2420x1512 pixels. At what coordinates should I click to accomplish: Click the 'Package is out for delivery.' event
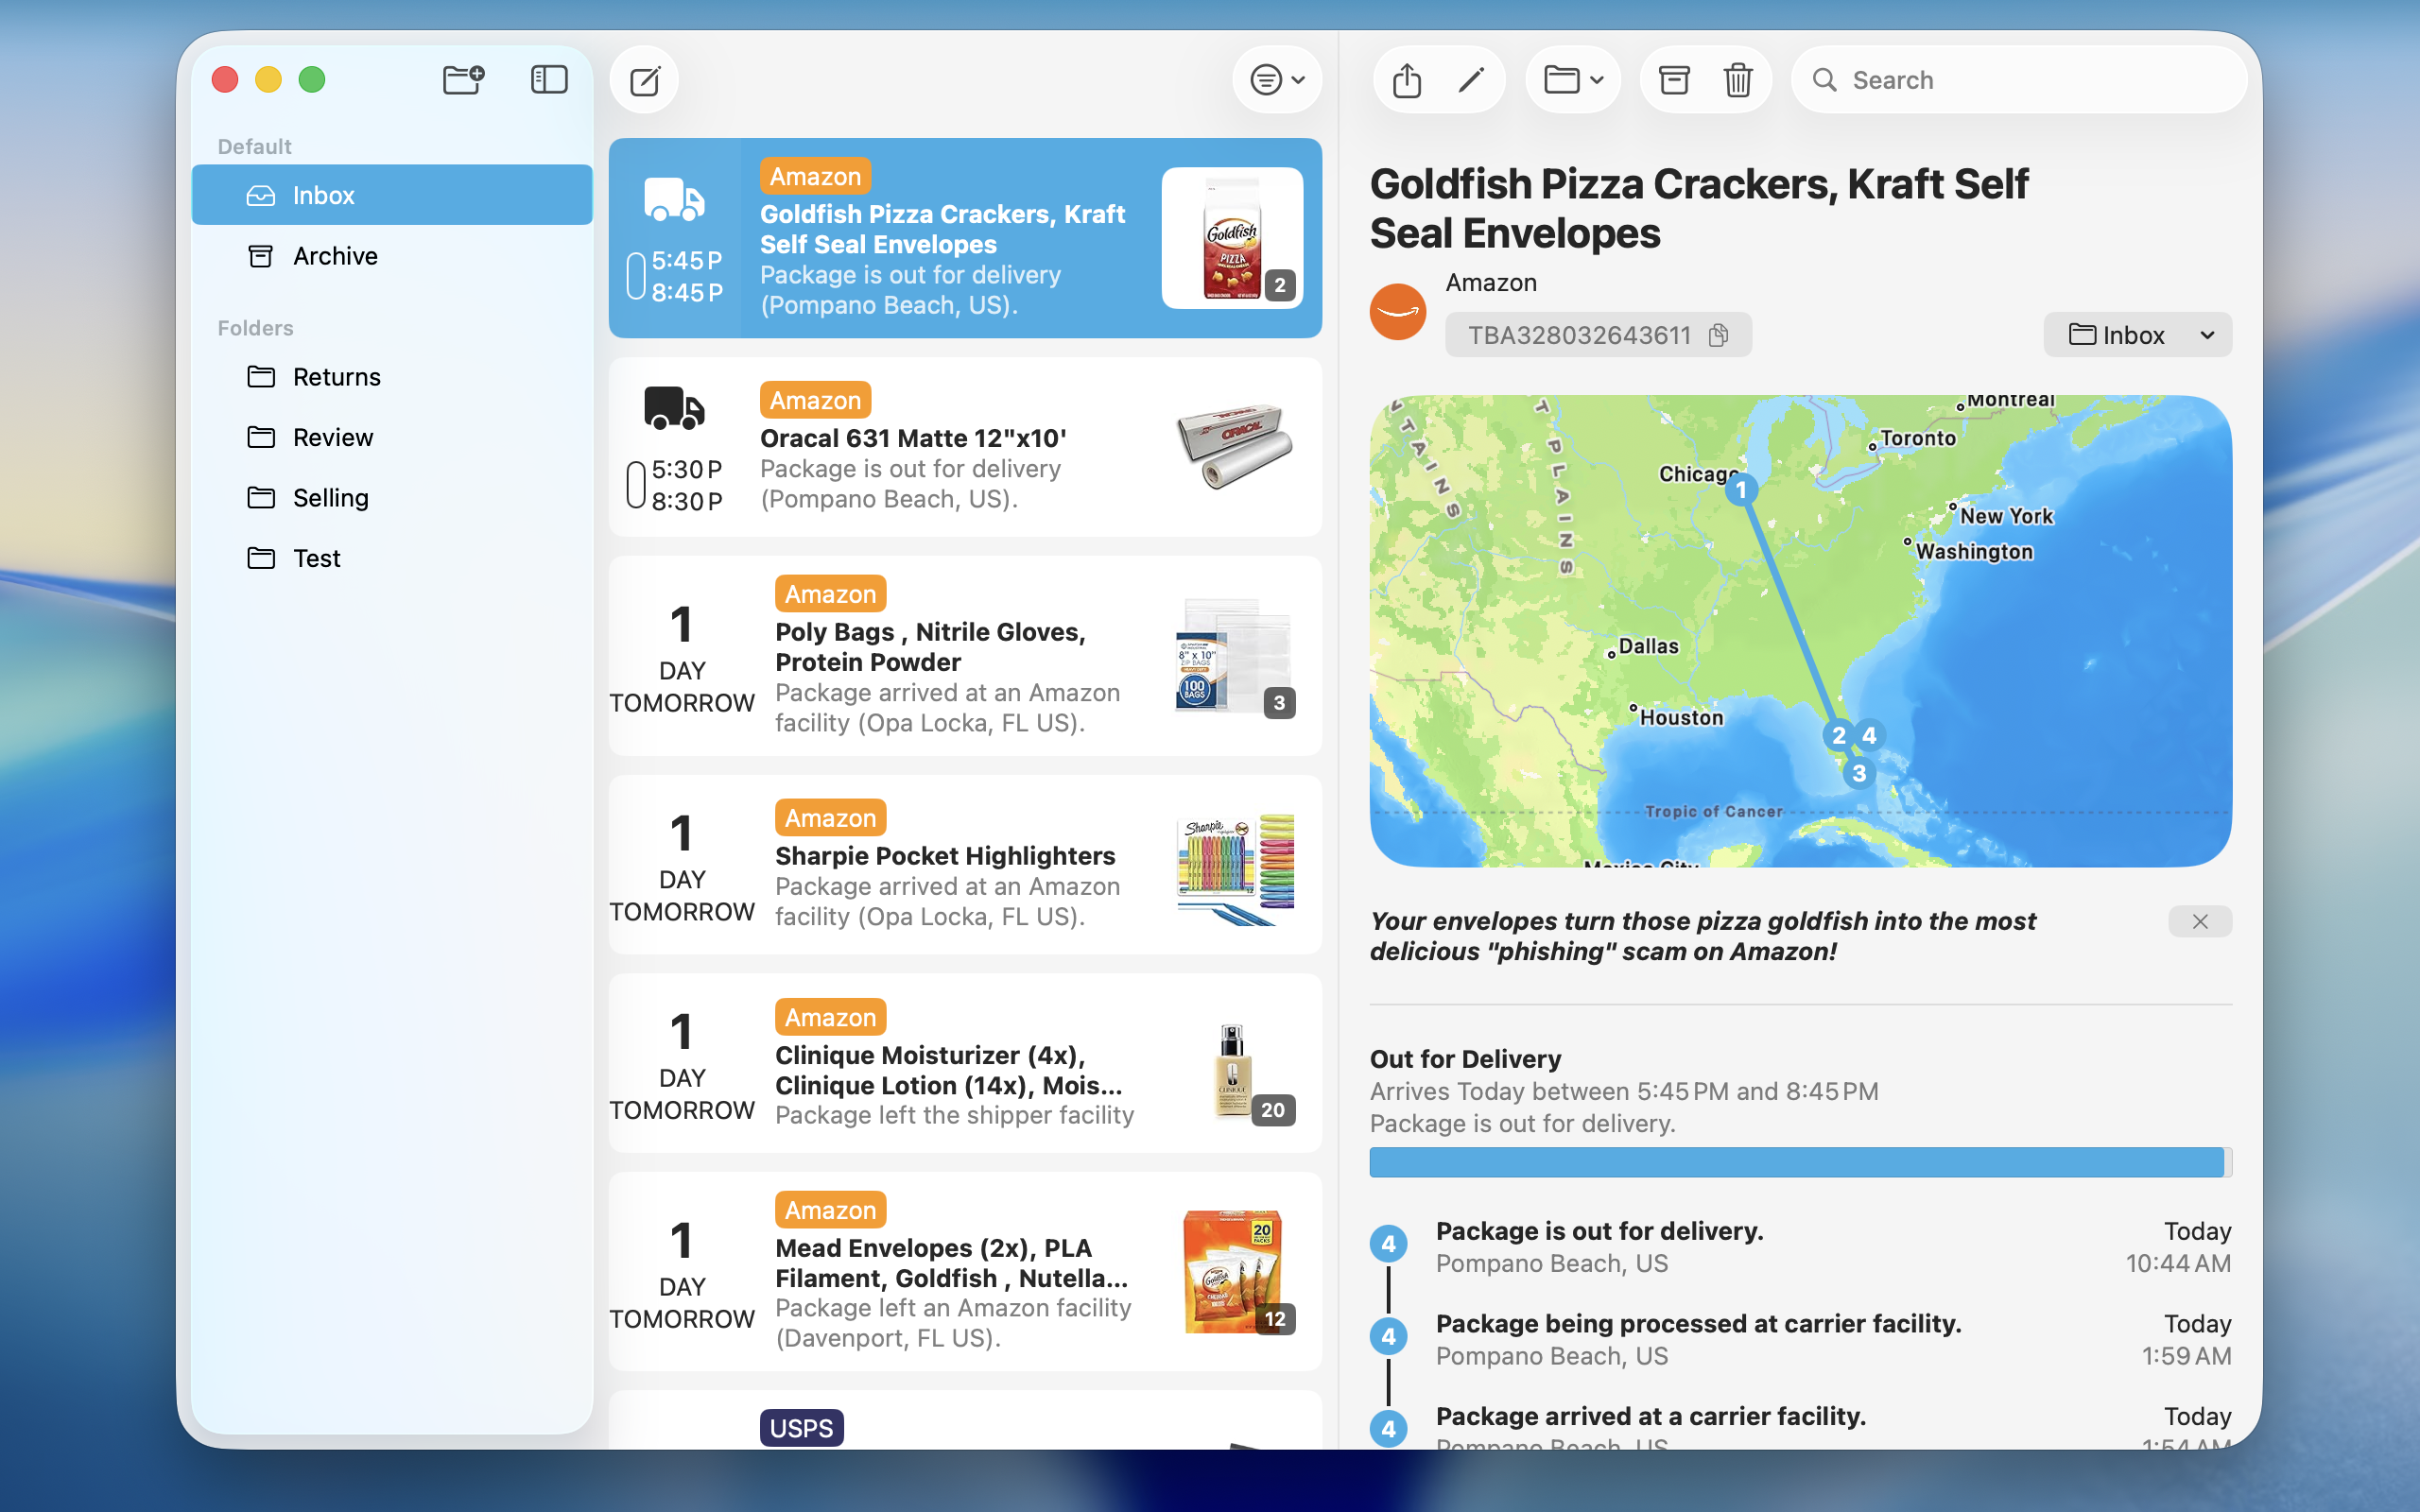click(x=1599, y=1231)
